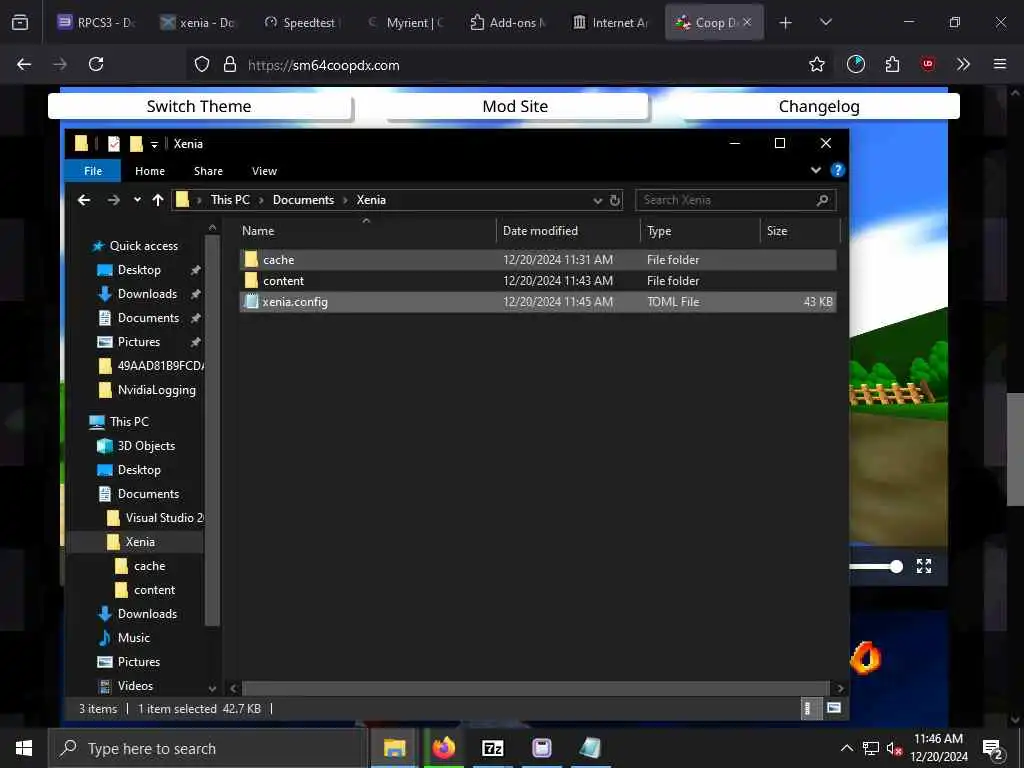The width and height of the screenshot is (1024, 768).
Task: Open recent locations dropdown in Explorer
Action: (x=137, y=200)
